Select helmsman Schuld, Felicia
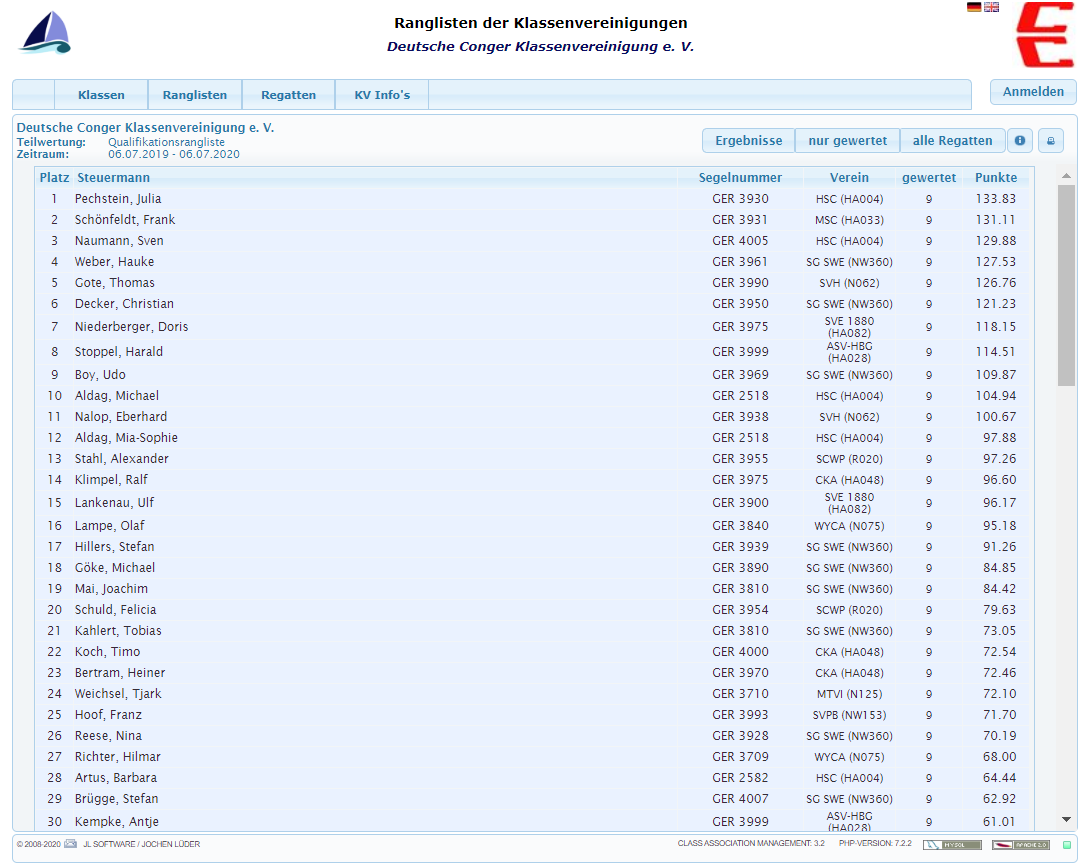Viewport: 1081px width, 866px height. (x=115, y=610)
